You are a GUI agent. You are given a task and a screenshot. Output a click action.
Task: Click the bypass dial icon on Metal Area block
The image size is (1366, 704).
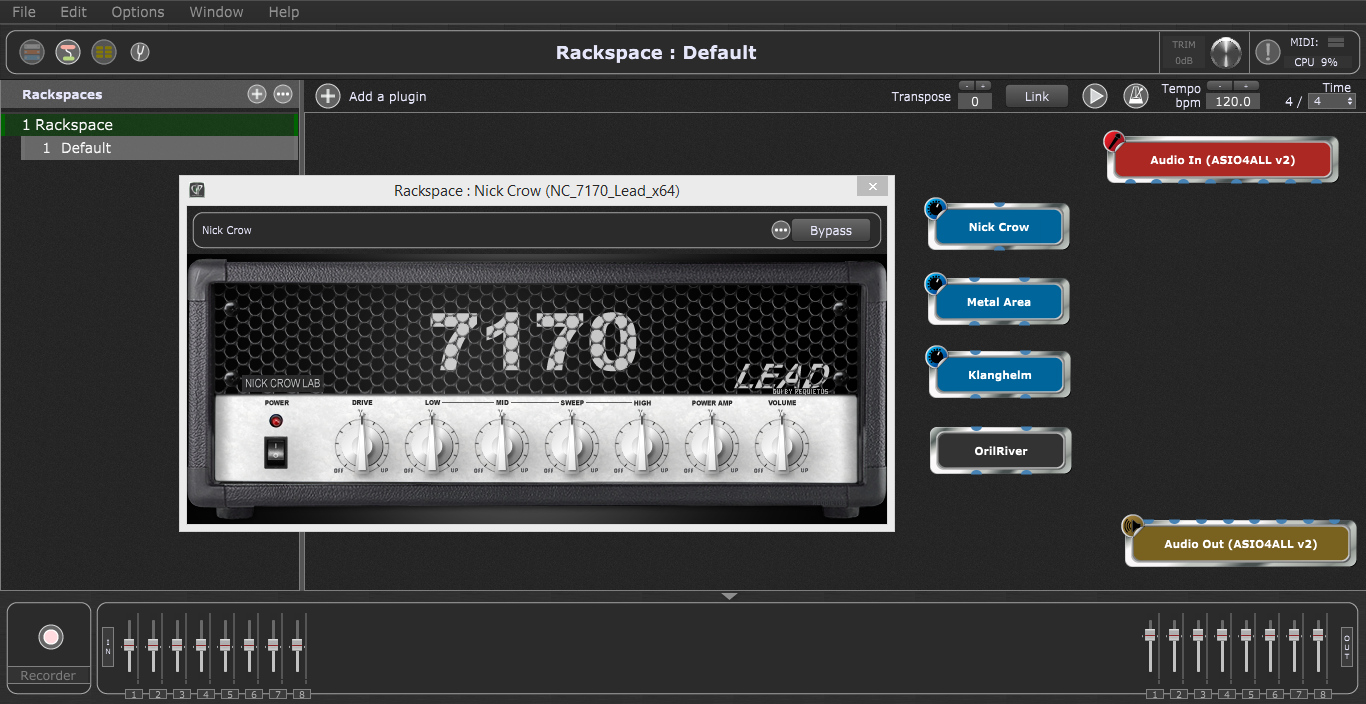point(935,283)
